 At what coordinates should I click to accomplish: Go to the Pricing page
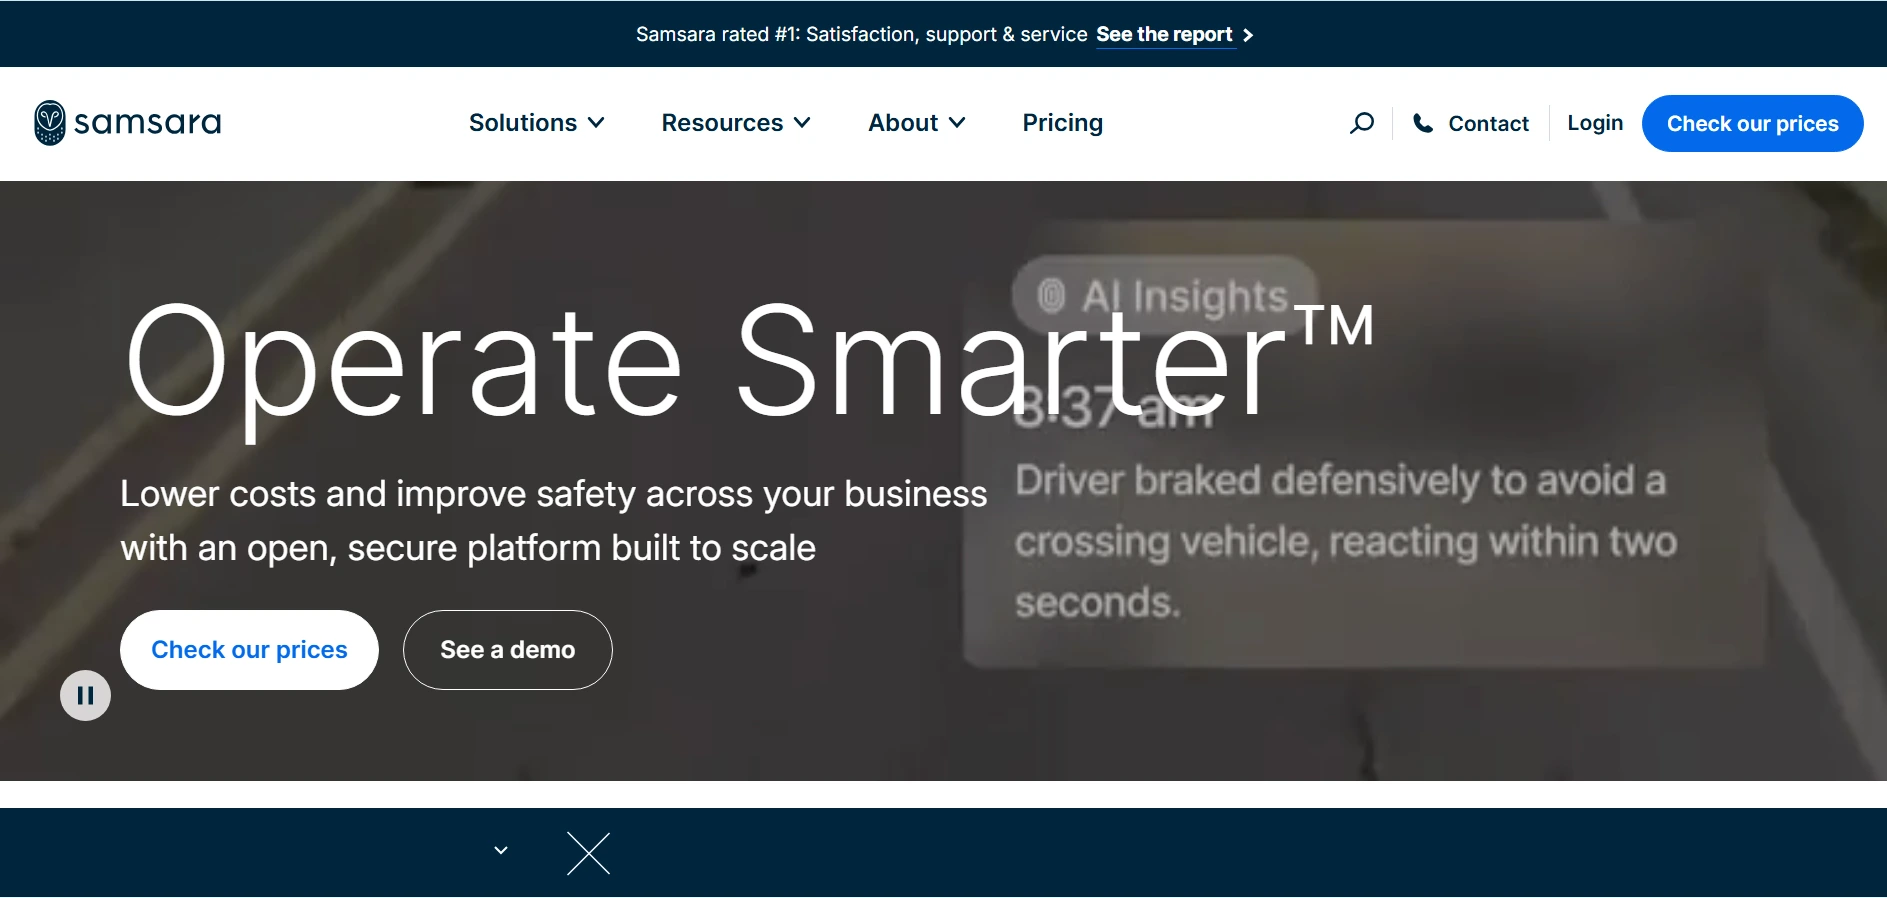1062,123
